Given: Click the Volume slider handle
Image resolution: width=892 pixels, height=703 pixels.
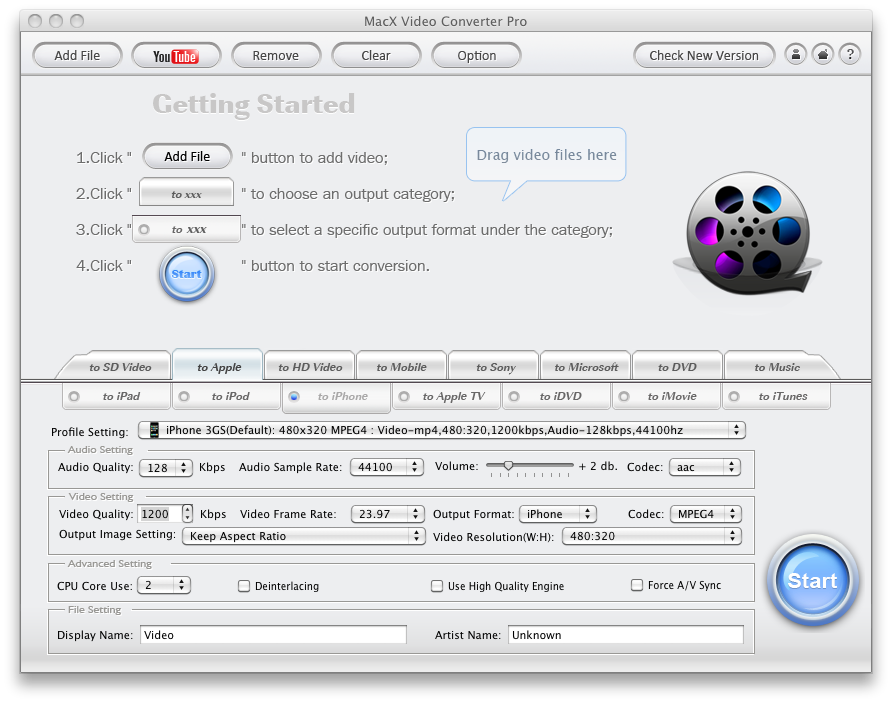Looking at the screenshot, I should (x=508, y=466).
